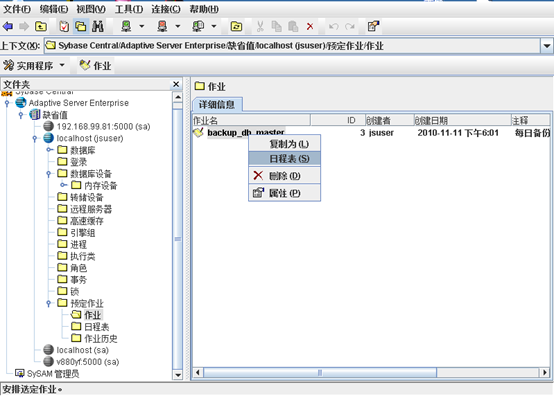Screen dimensions: 554x396
Task: Open the 文件 menu
Action: pos(17,9)
